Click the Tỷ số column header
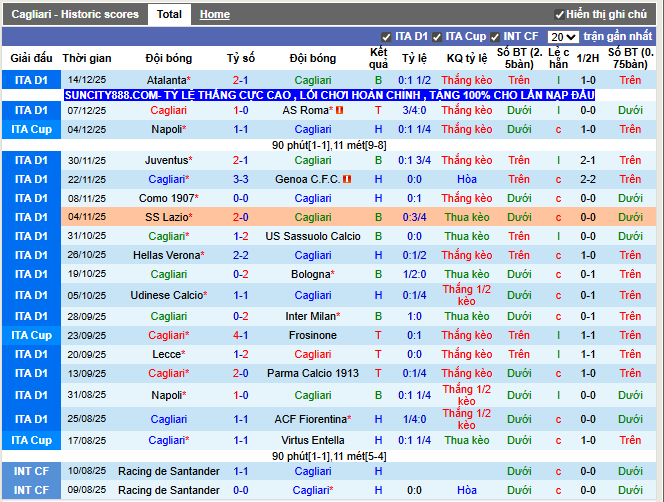664x502 pixels. point(241,58)
